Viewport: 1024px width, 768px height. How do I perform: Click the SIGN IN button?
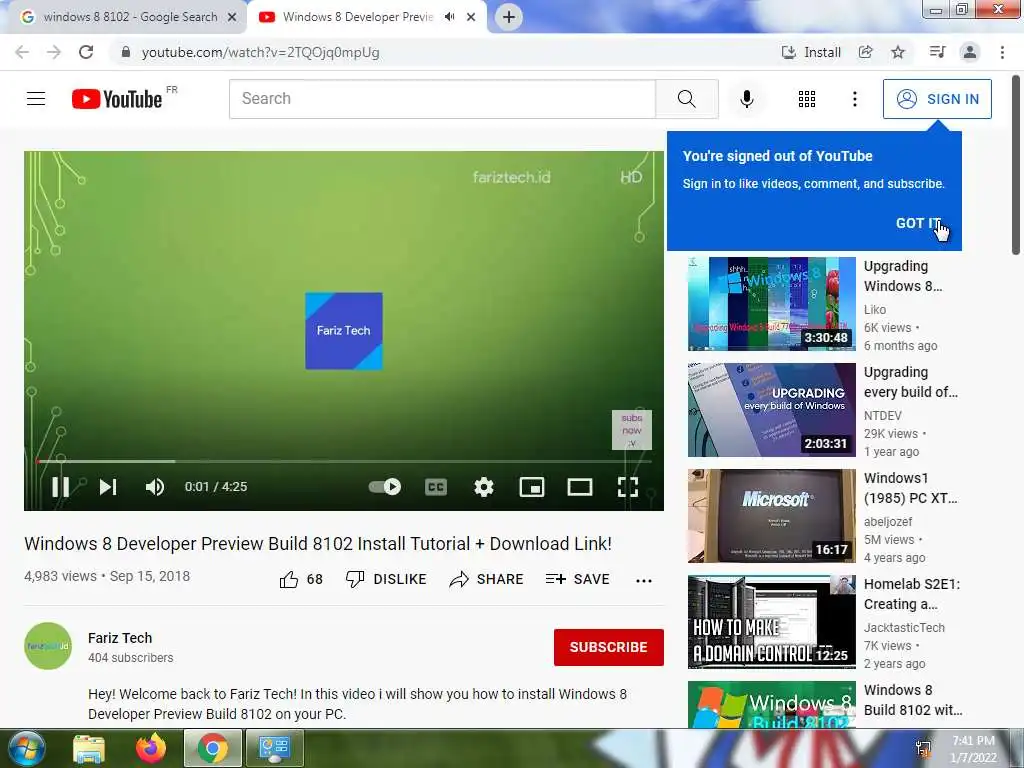click(937, 99)
